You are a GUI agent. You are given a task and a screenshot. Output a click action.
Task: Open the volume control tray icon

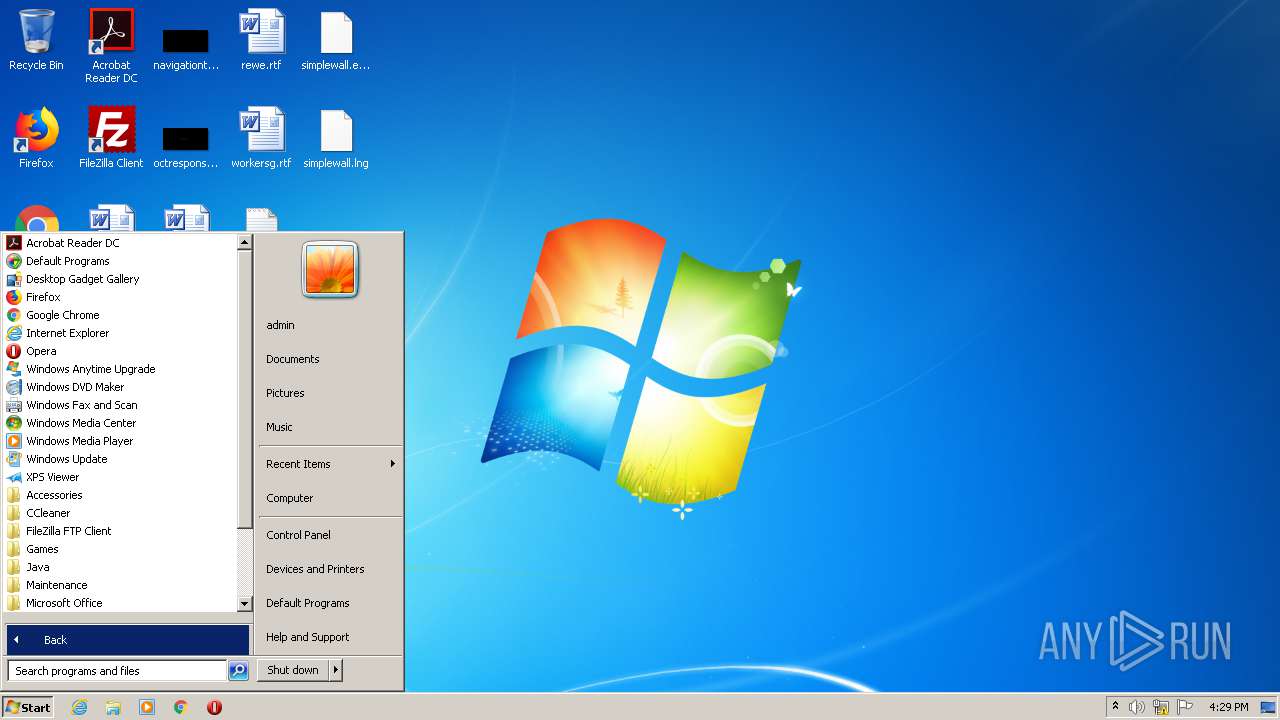click(x=1137, y=707)
